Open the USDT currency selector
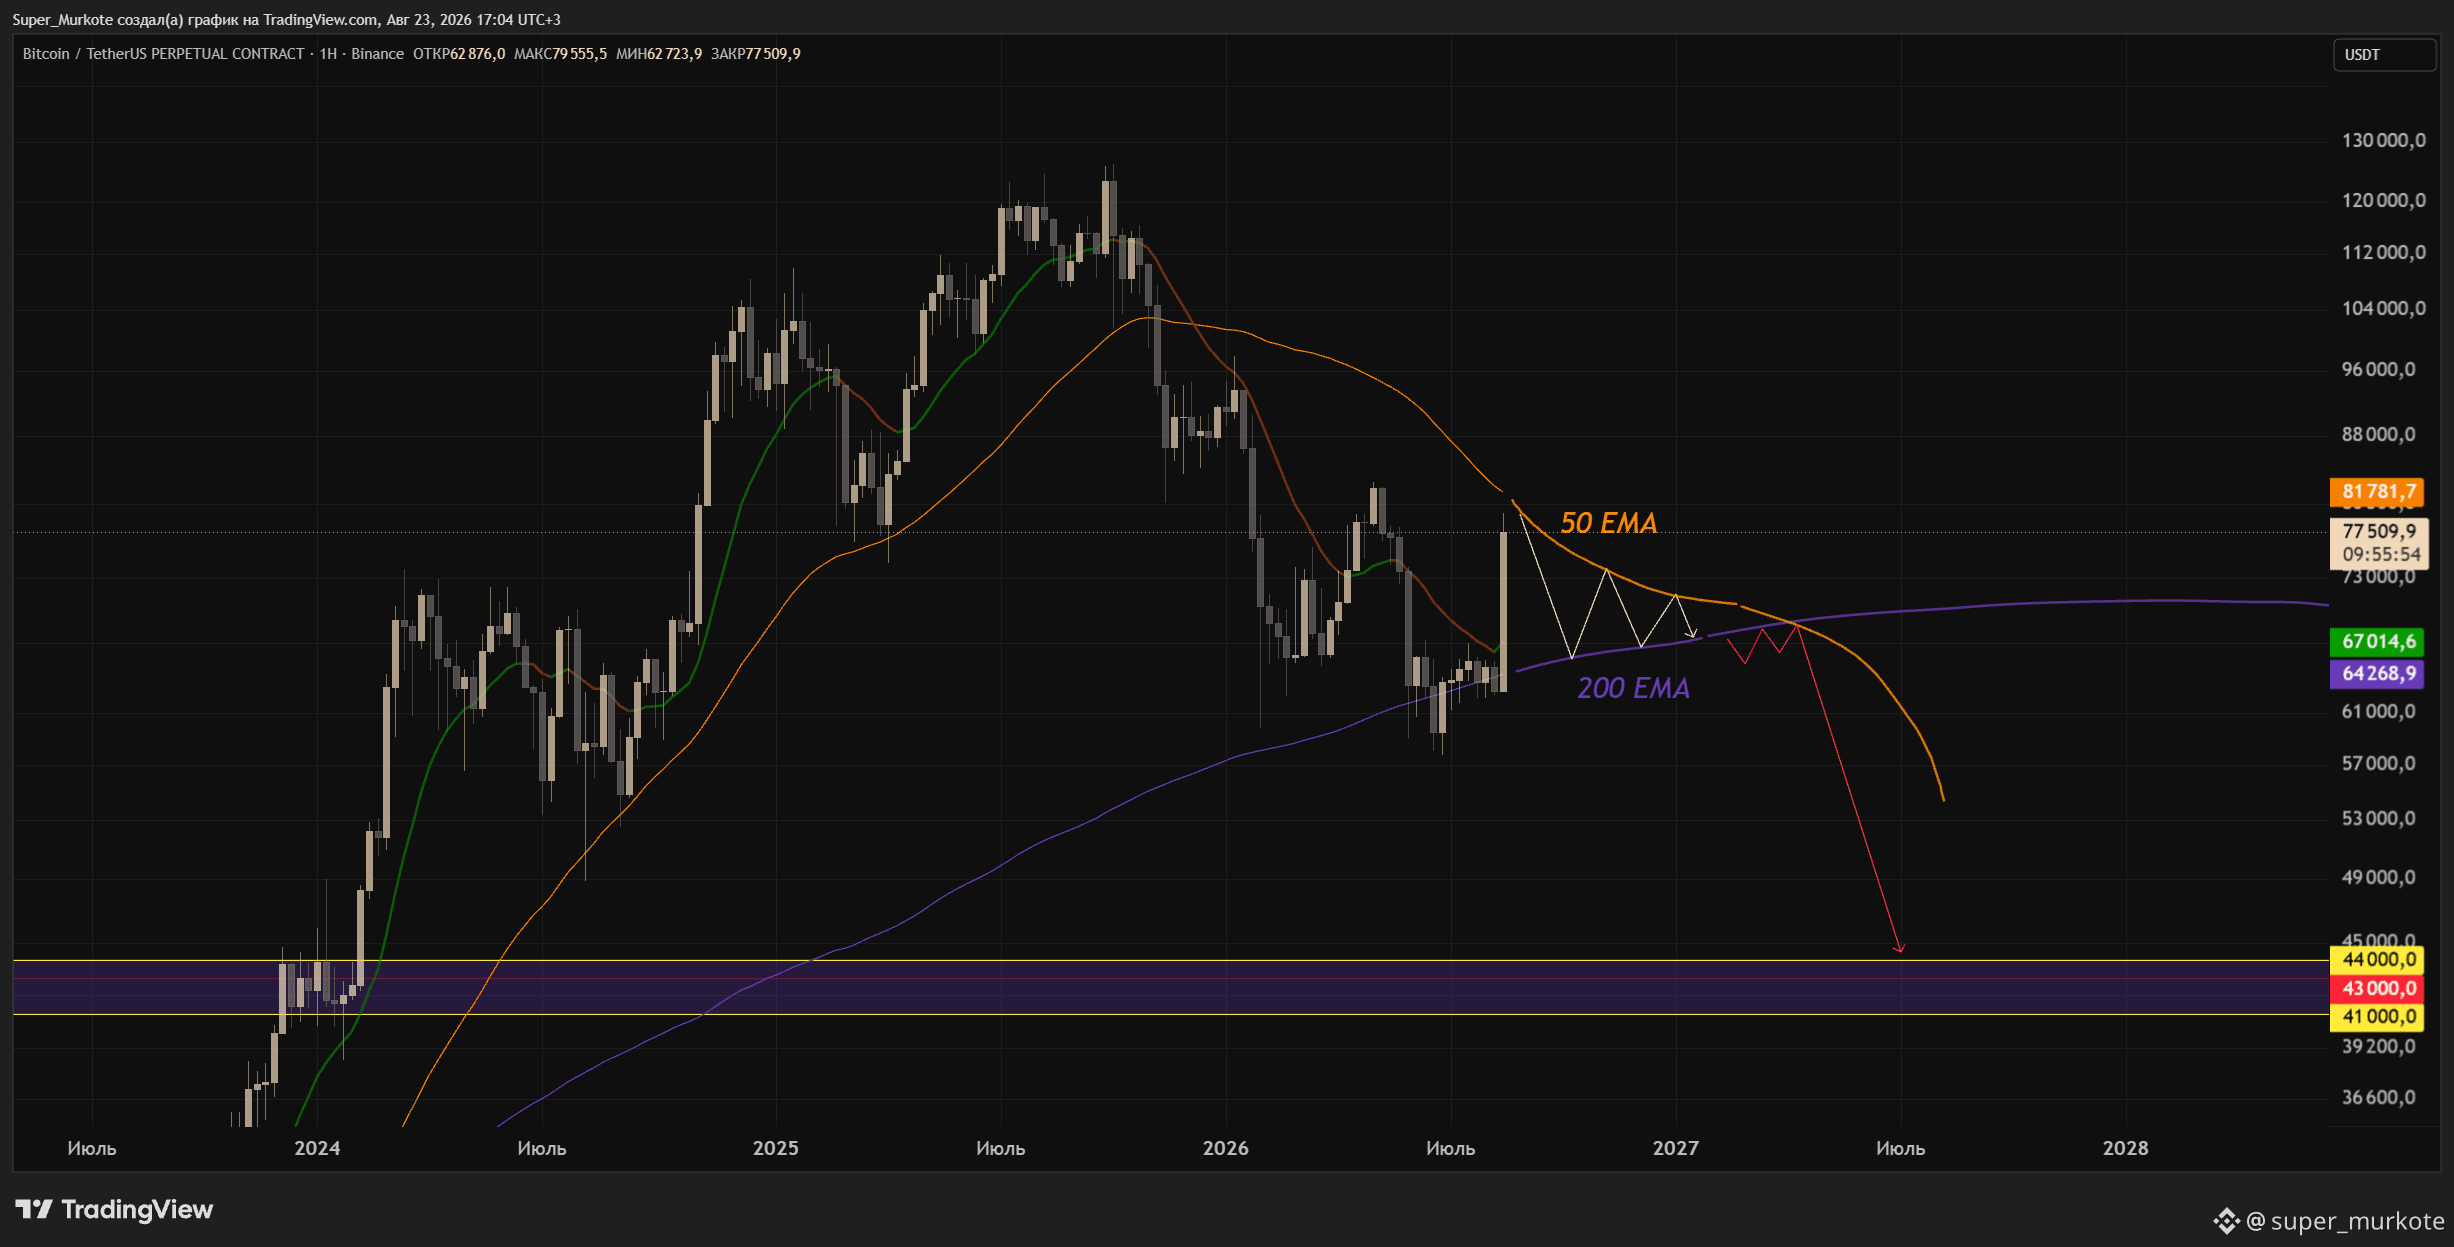 coord(2384,55)
